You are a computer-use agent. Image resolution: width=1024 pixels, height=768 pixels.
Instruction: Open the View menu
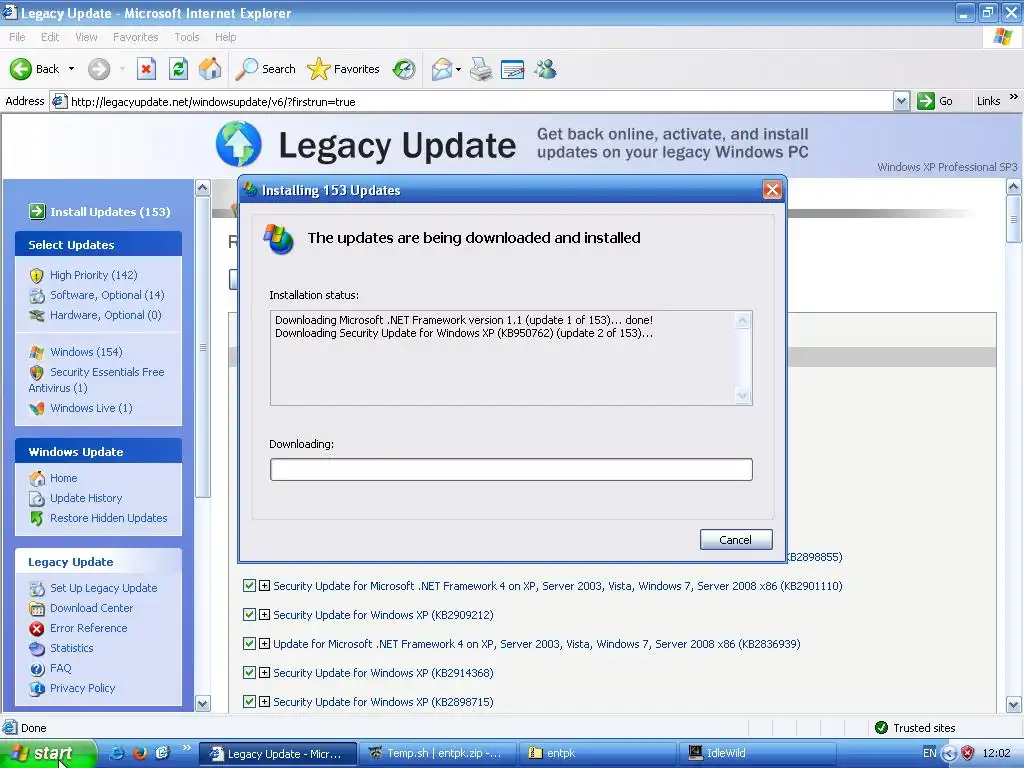[86, 37]
